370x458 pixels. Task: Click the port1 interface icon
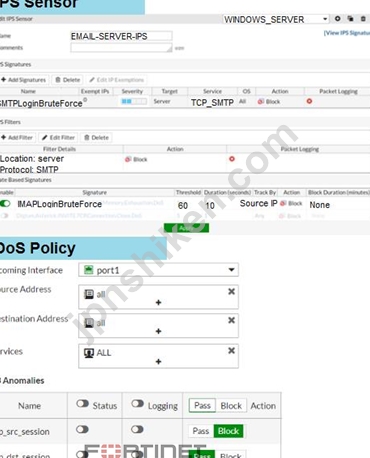pyautogui.click(x=89, y=270)
